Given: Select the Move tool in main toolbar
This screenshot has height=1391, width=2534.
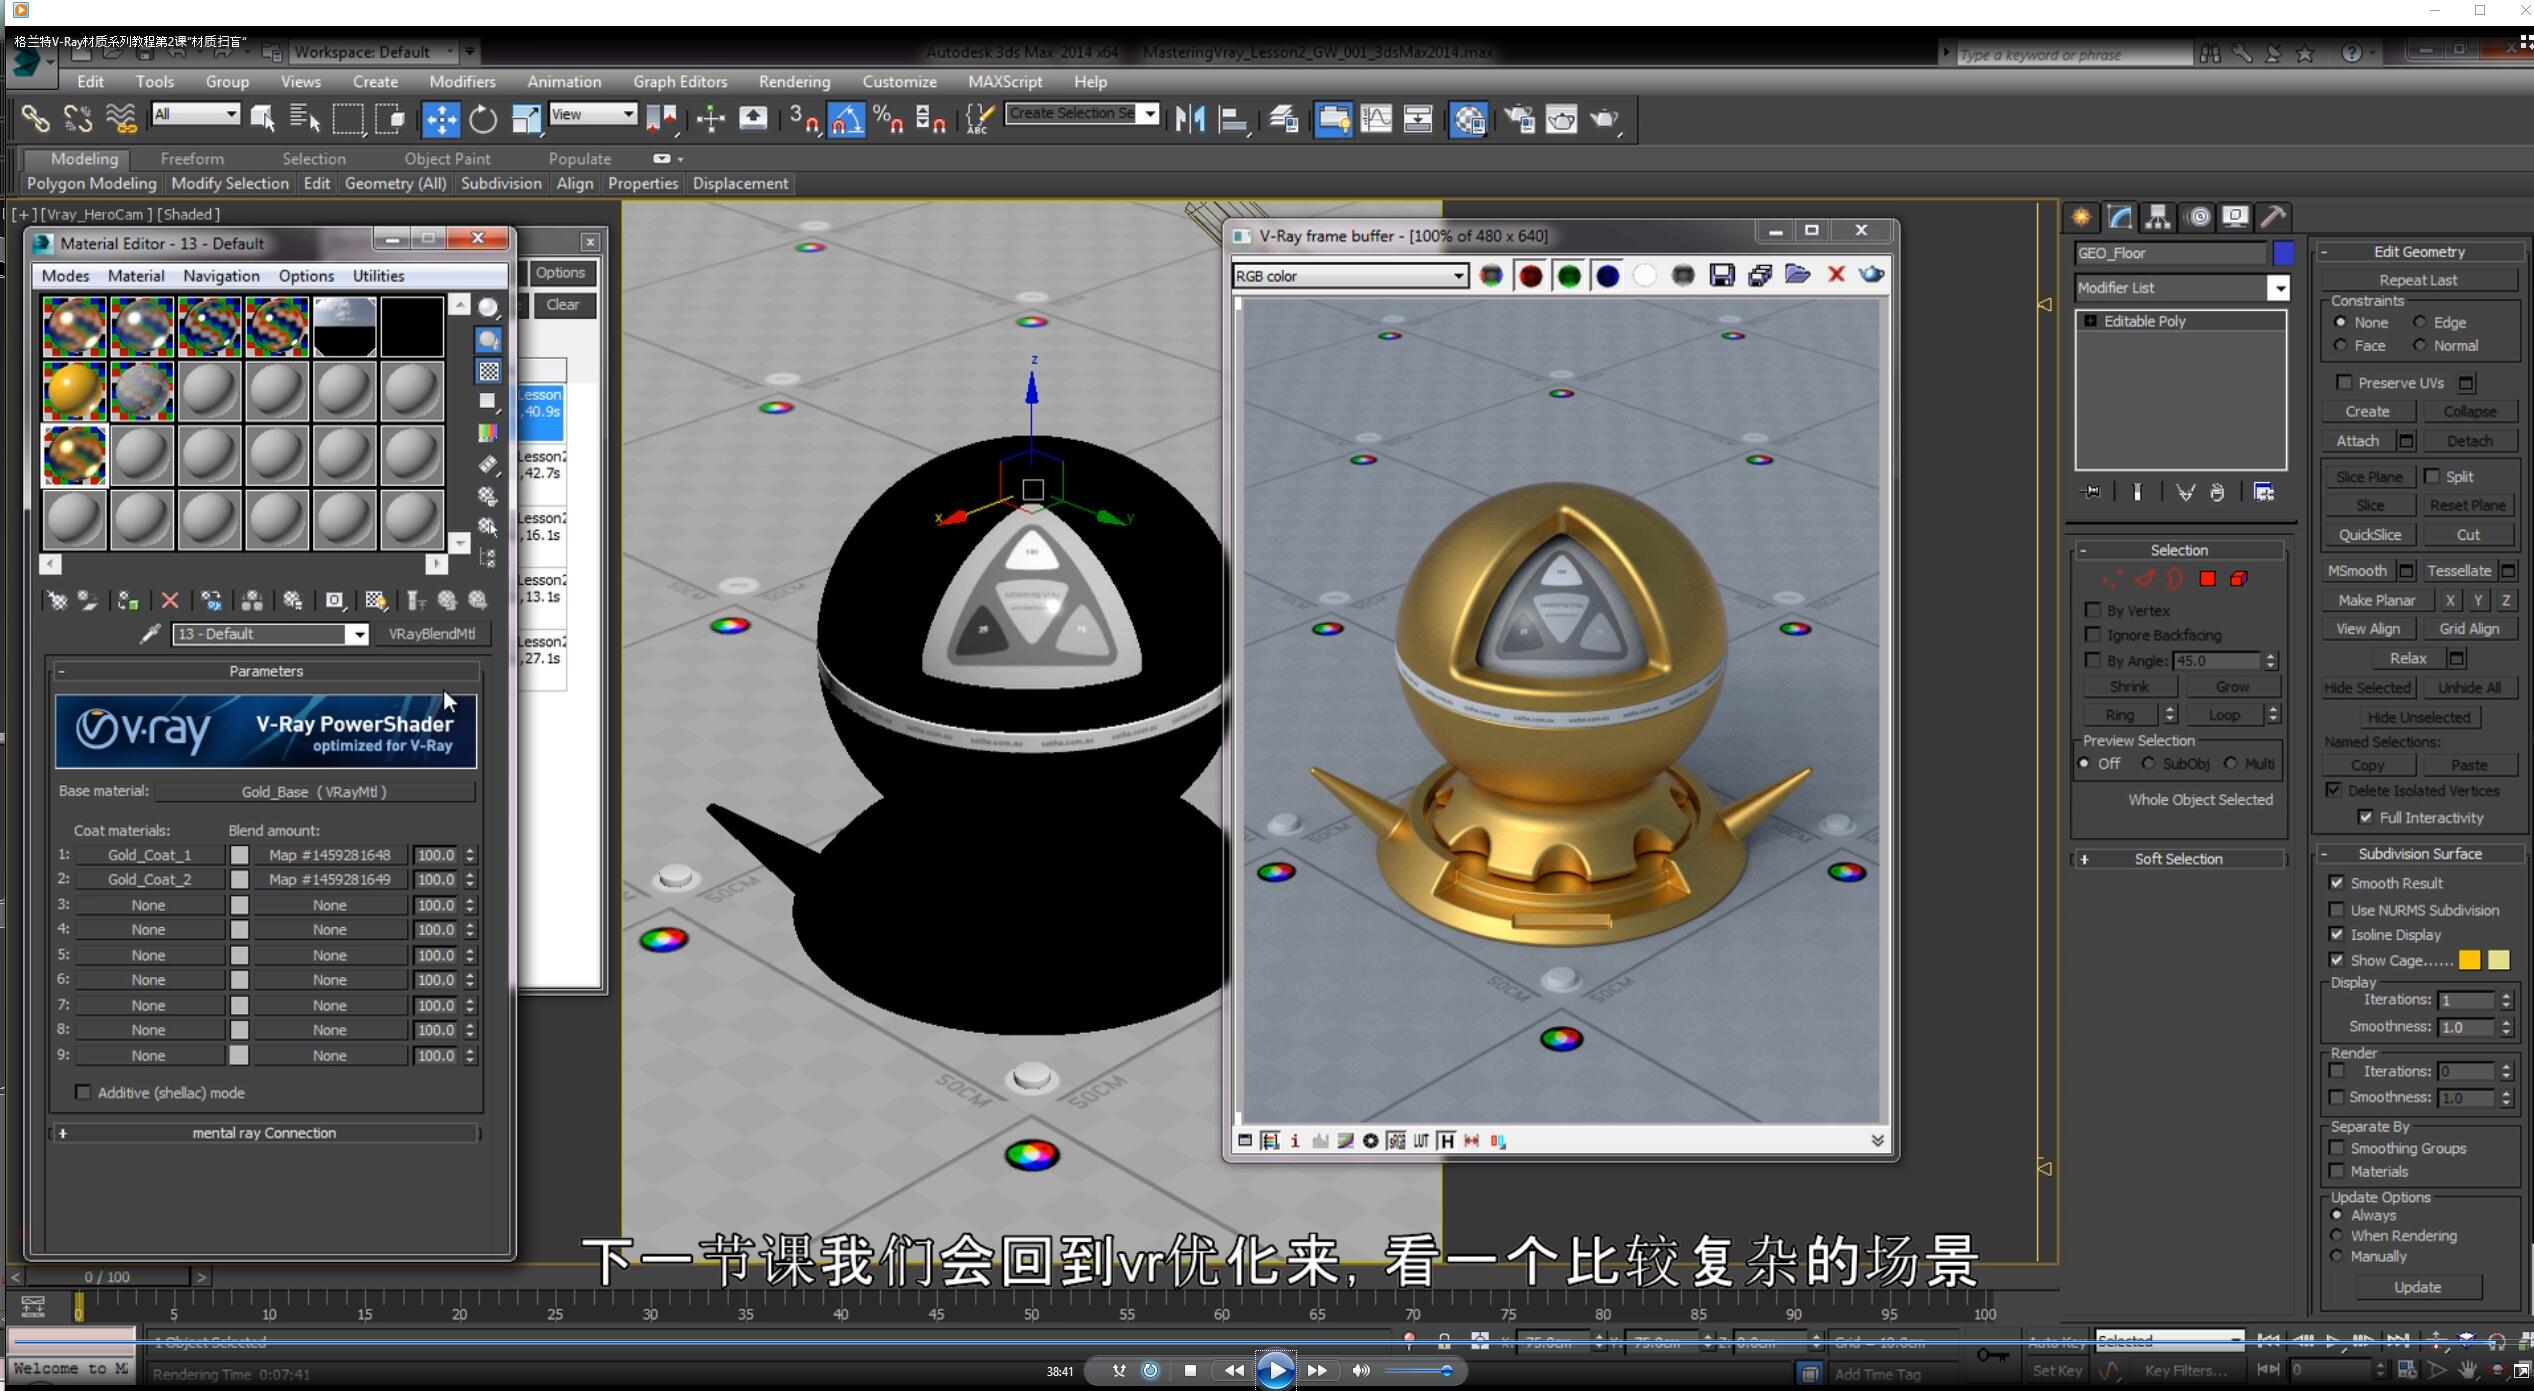Looking at the screenshot, I should pos(440,119).
